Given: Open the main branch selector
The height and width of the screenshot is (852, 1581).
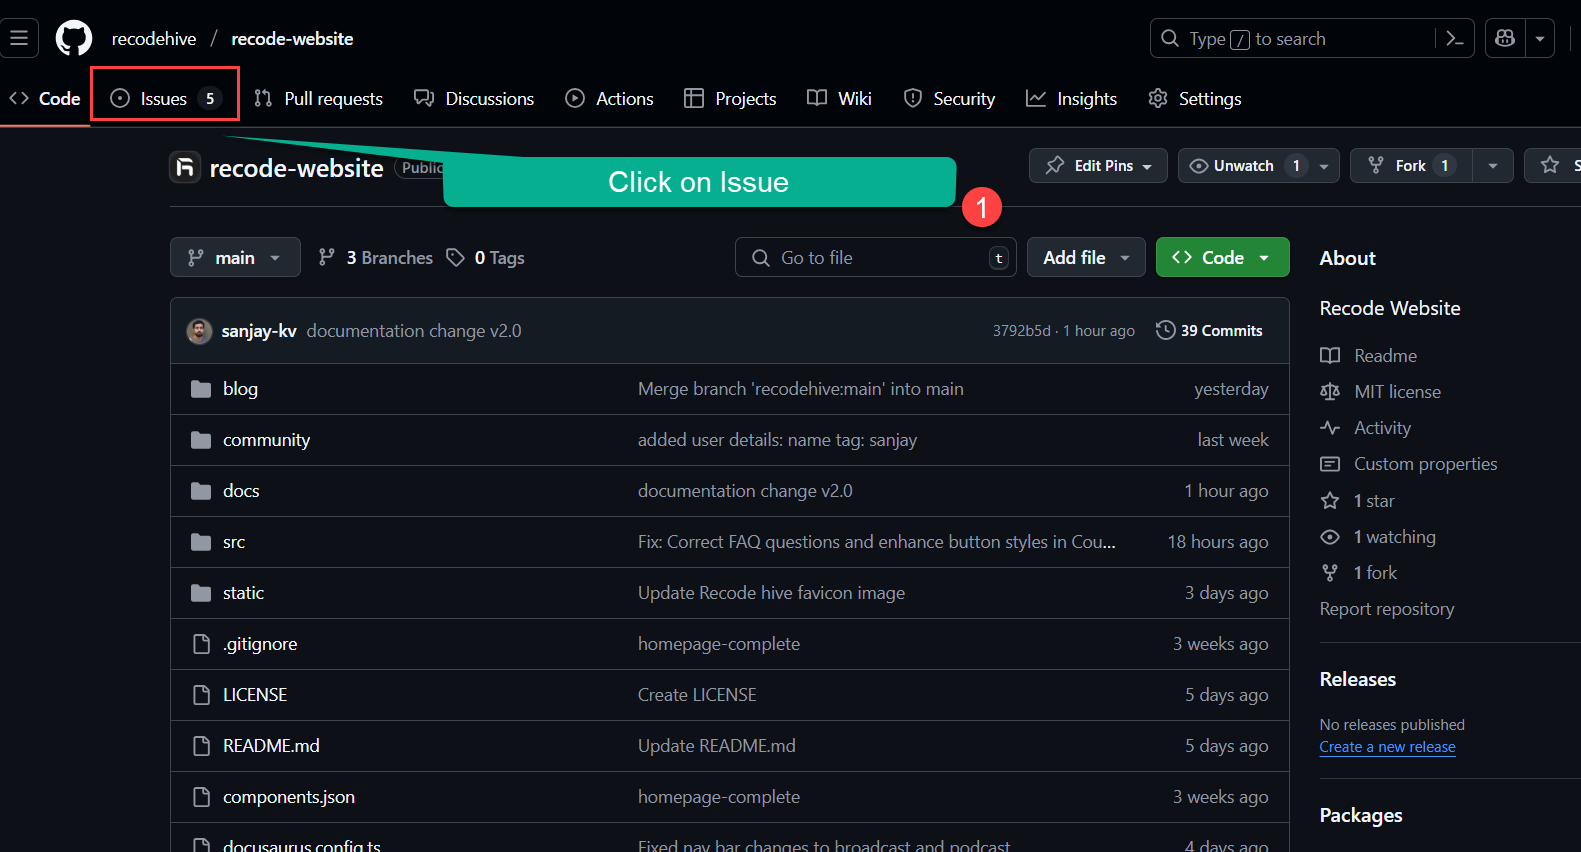Looking at the screenshot, I should pos(235,258).
